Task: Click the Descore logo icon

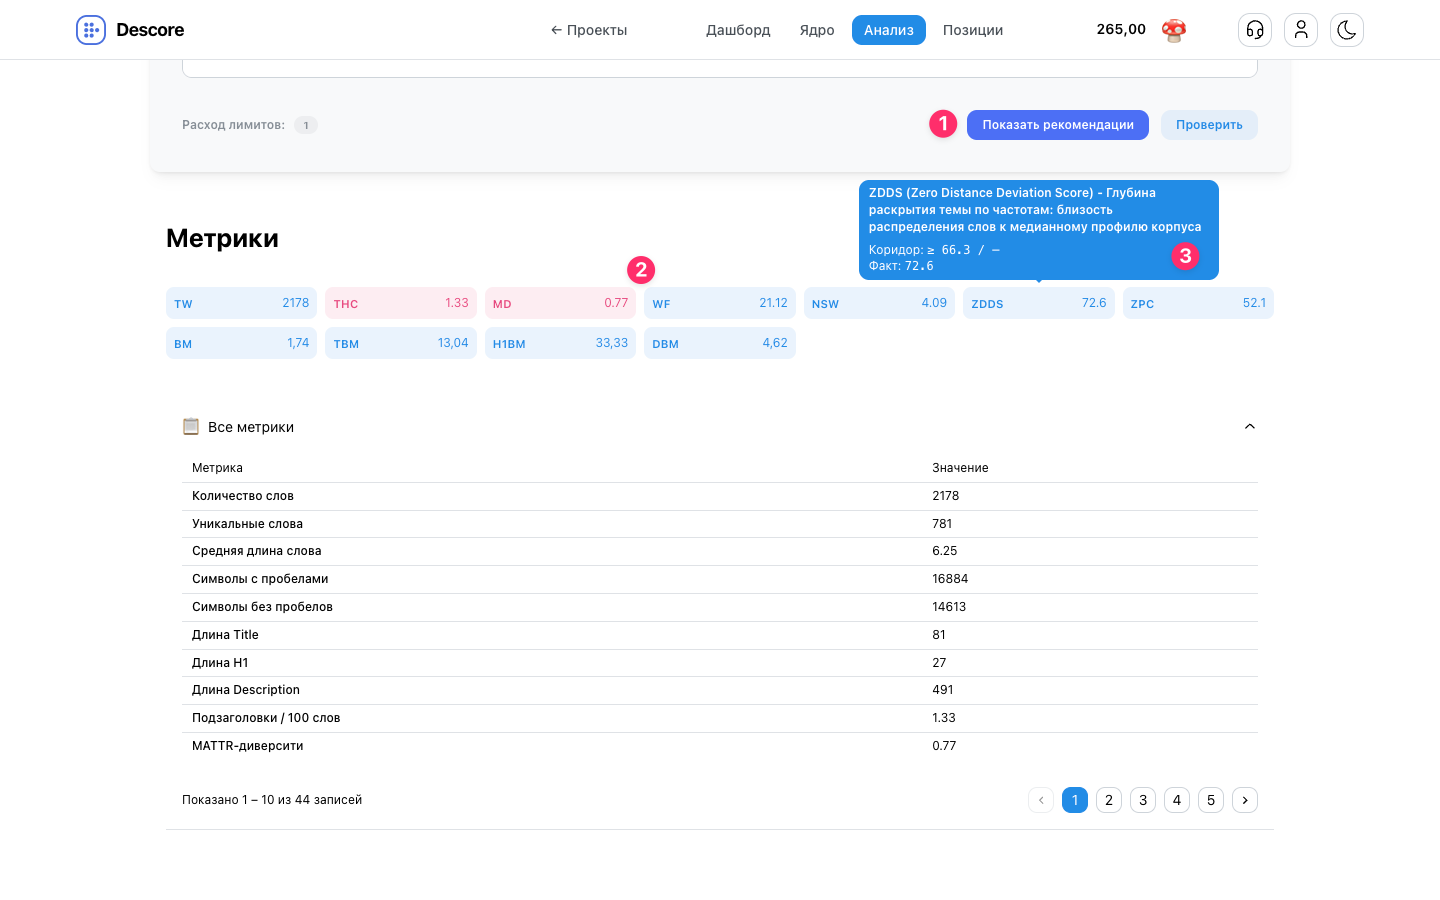Action: [91, 30]
